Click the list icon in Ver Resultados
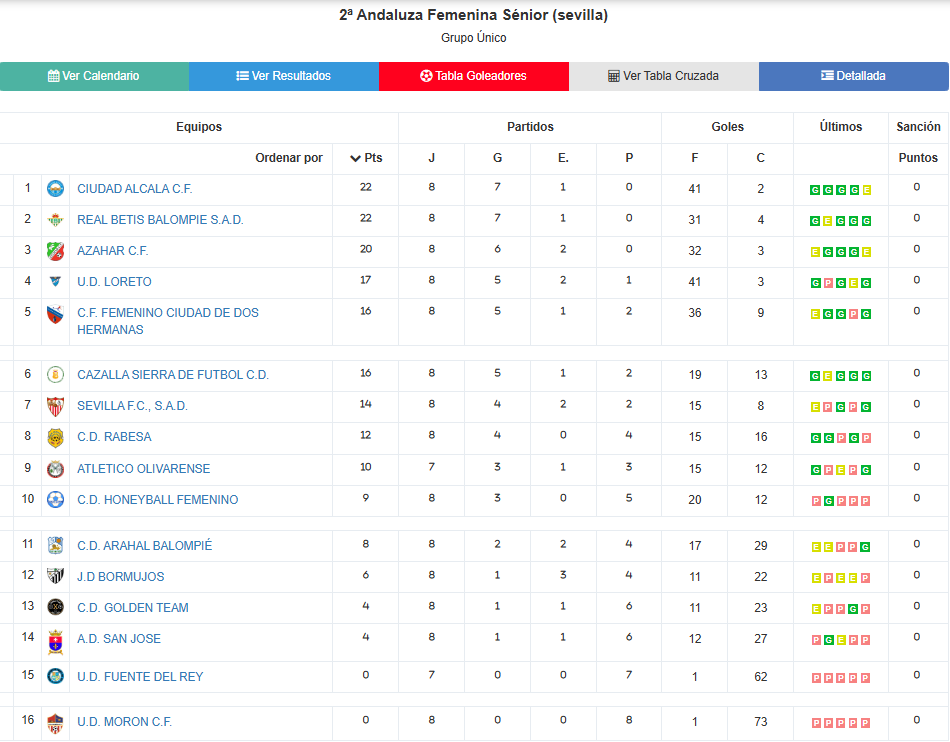The image size is (950, 742). tap(242, 76)
